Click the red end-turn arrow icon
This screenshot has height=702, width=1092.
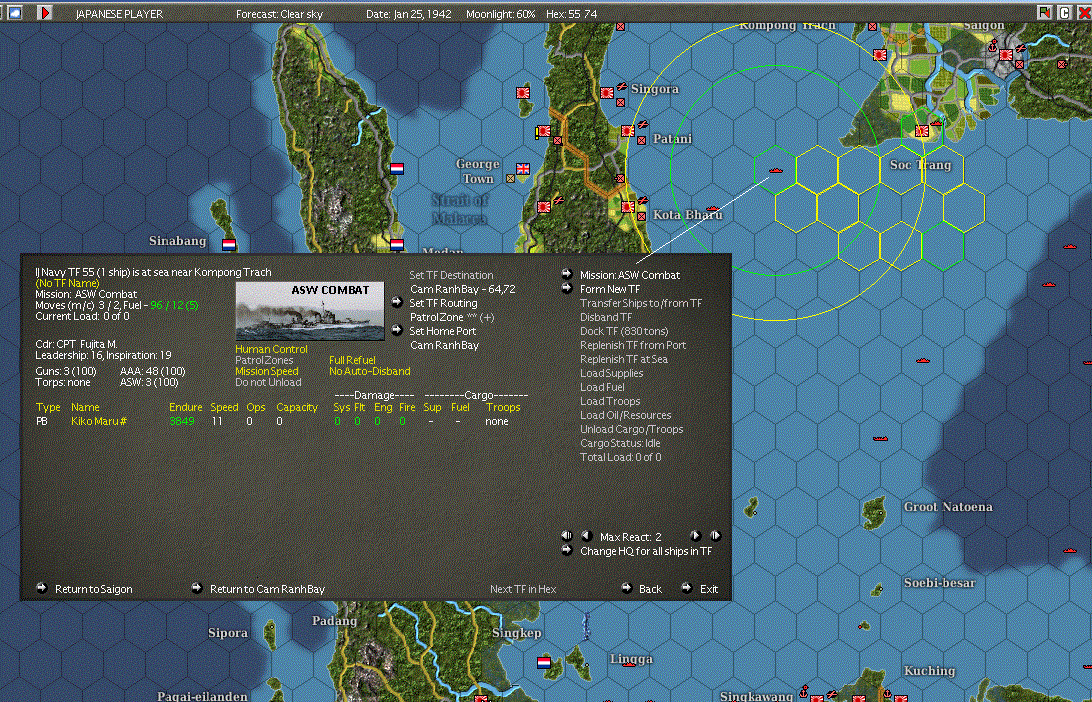(44, 13)
